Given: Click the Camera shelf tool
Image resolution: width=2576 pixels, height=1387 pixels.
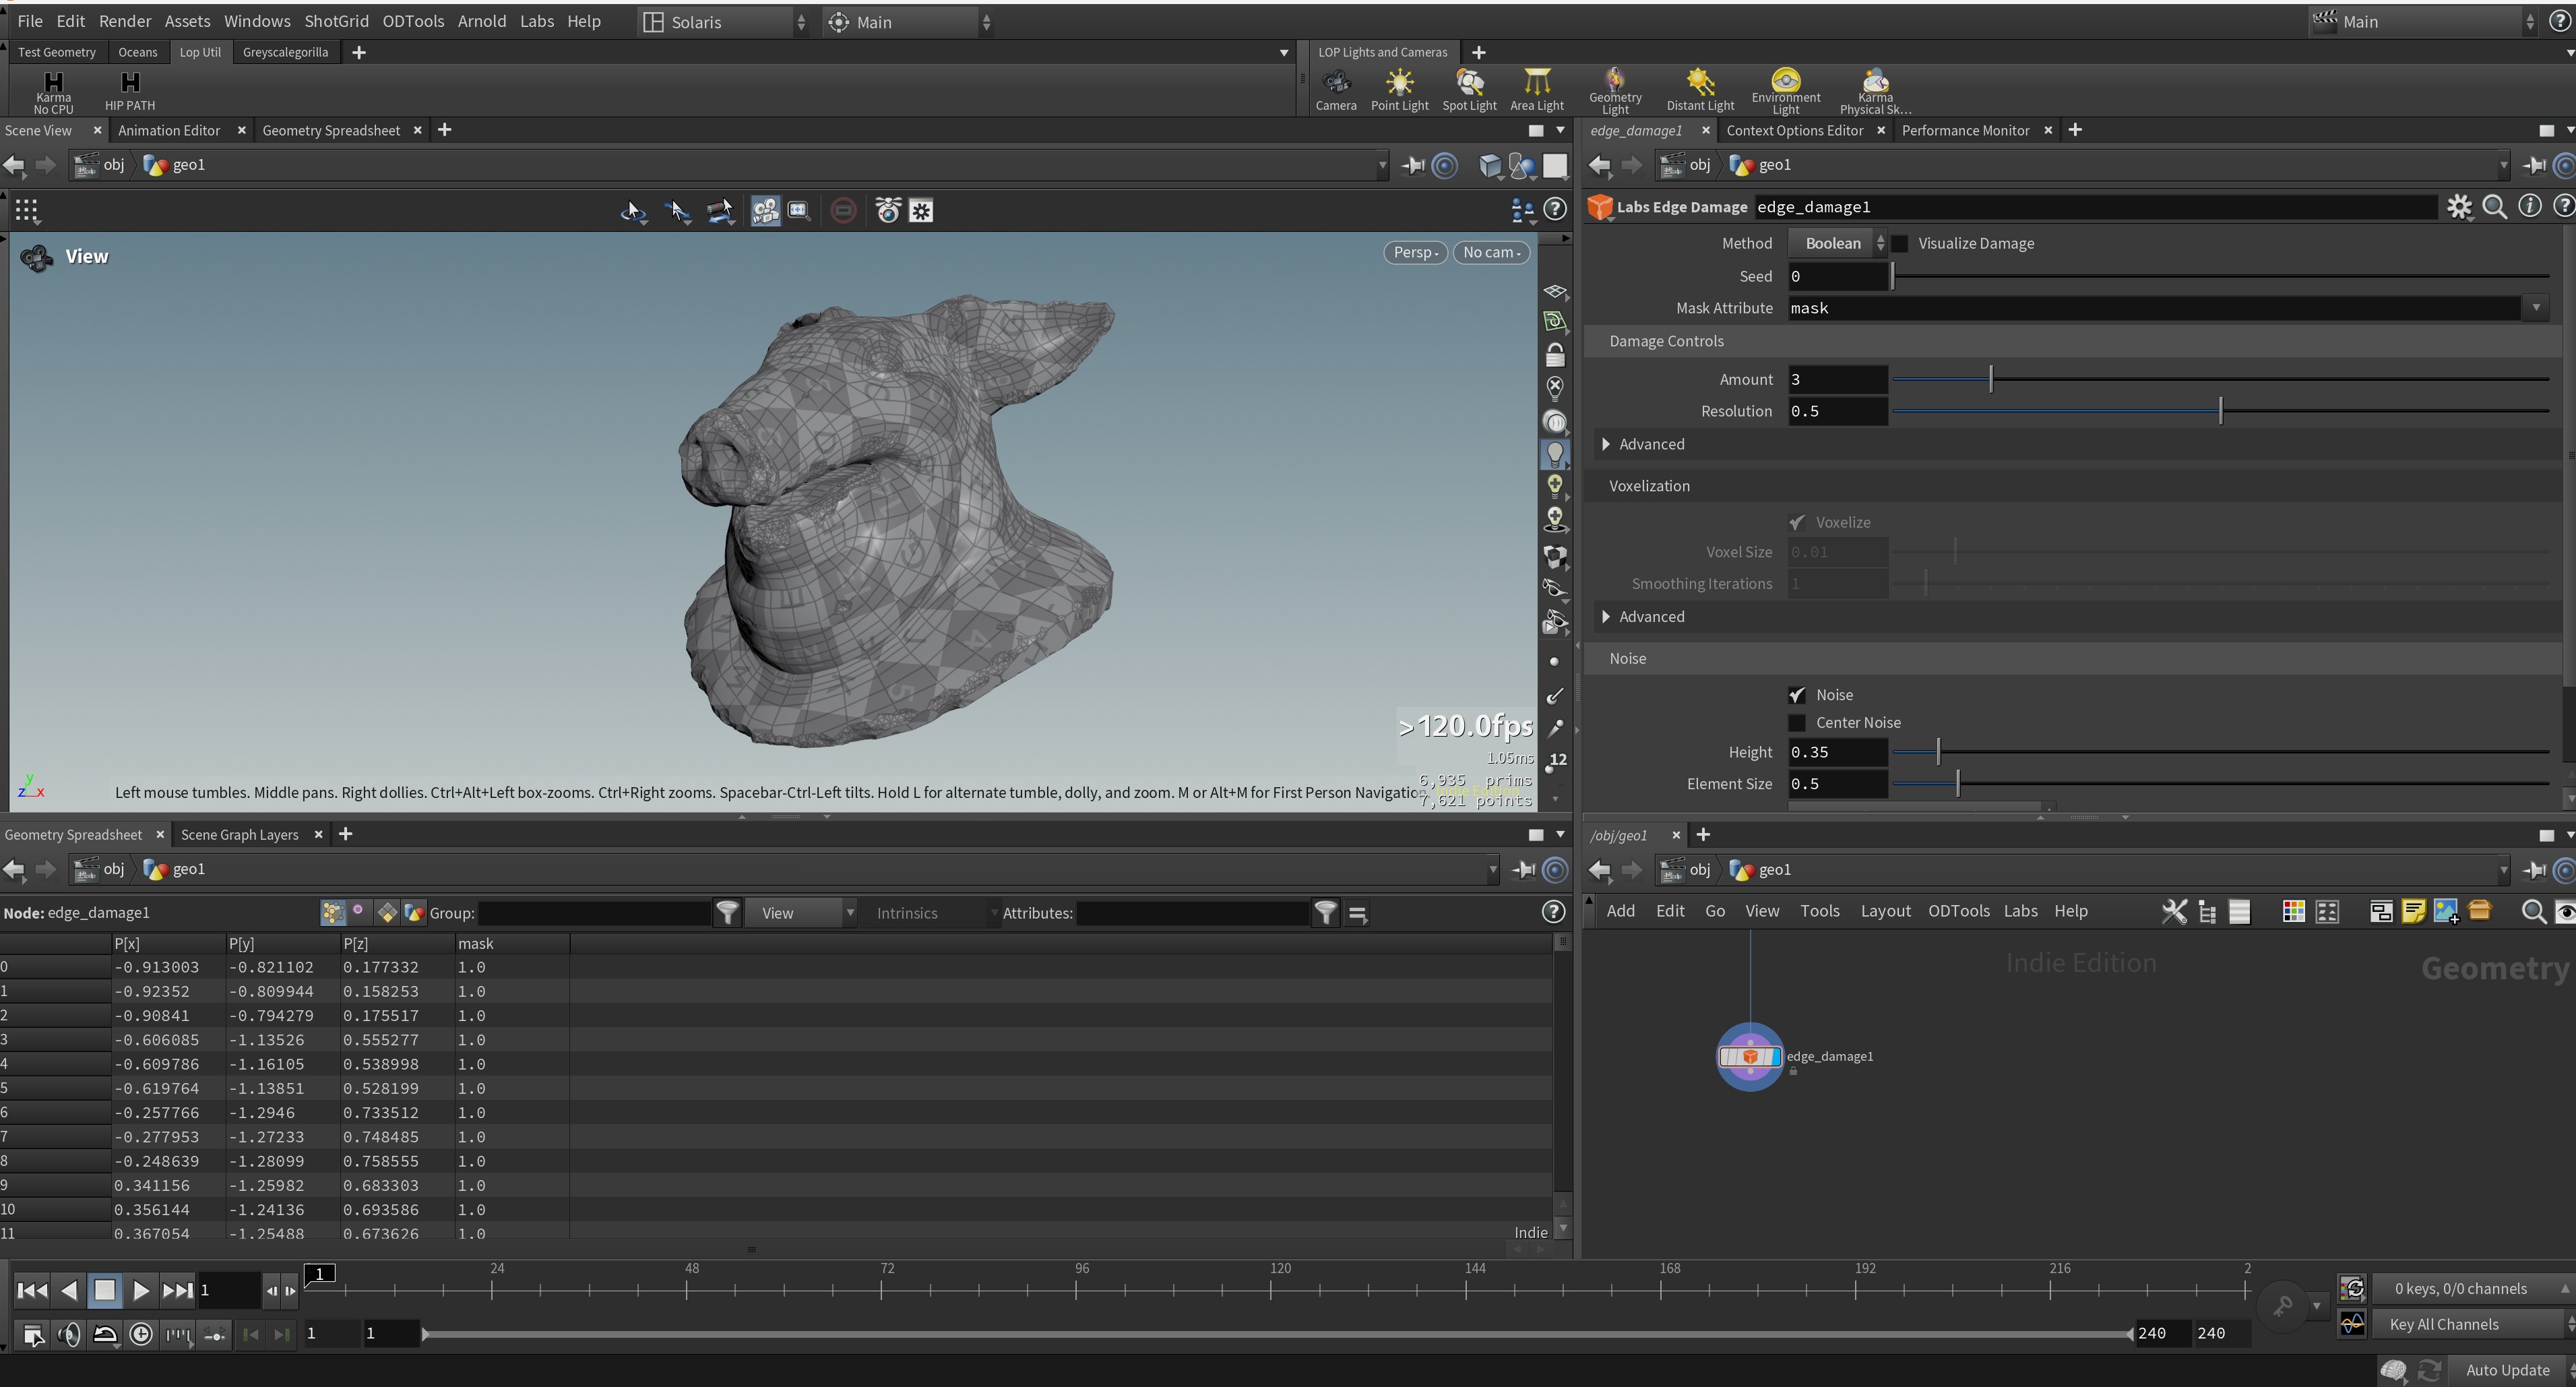Looking at the screenshot, I should (1335, 89).
